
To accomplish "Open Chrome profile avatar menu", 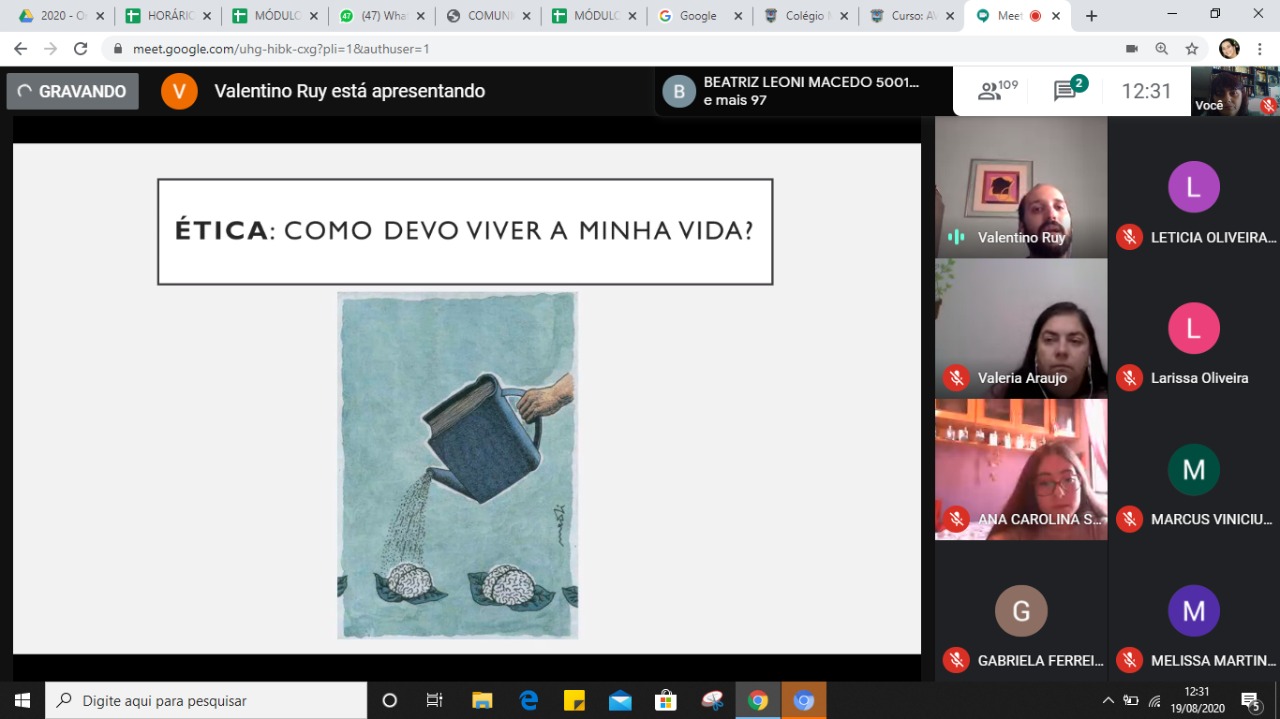I will pos(1229,48).
